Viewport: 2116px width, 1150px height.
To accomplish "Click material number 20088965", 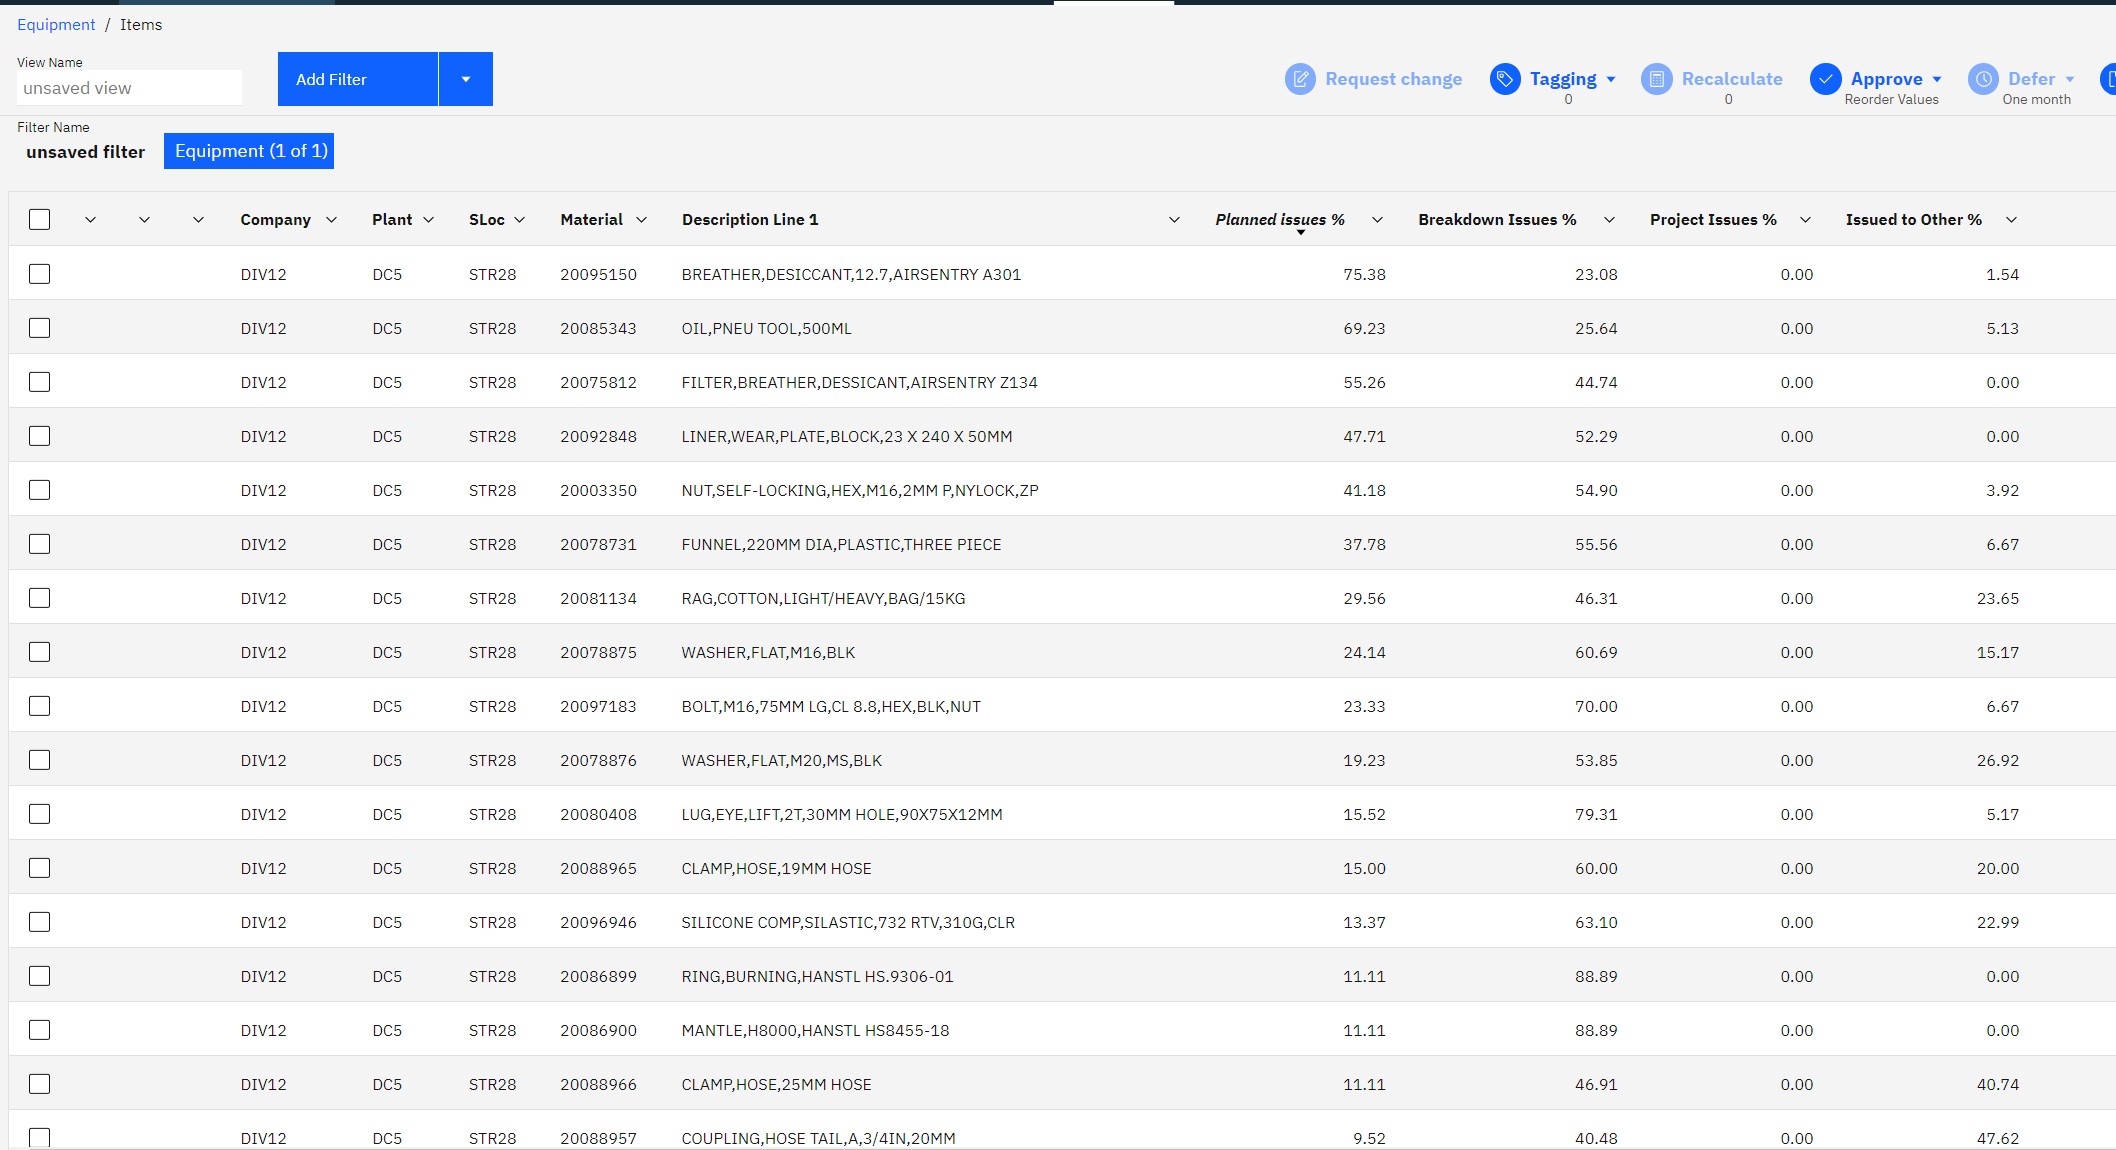I will click(x=598, y=868).
